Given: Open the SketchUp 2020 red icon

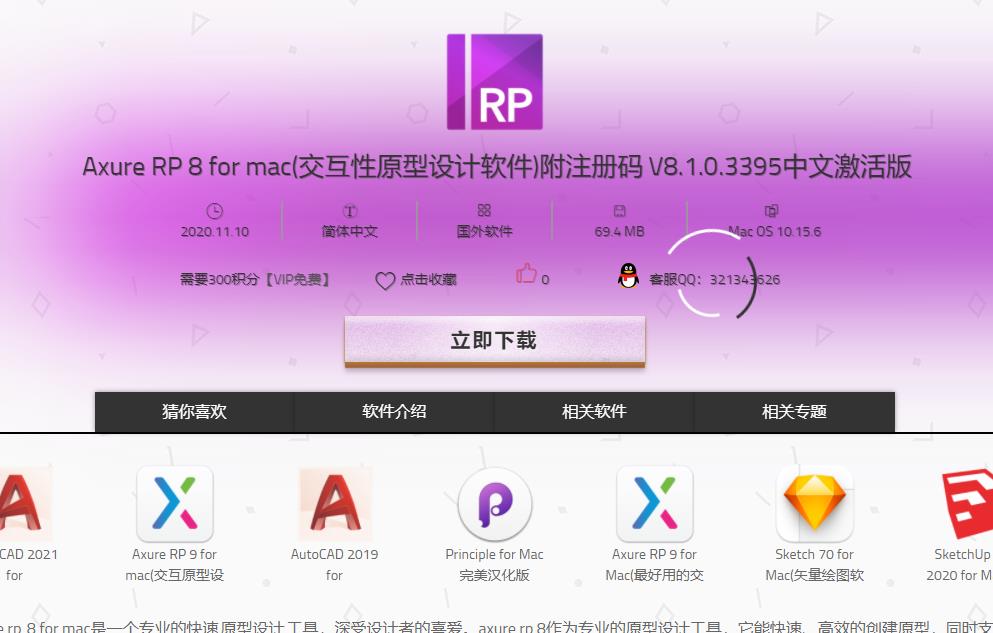Looking at the screenshot, I should 967,504.
